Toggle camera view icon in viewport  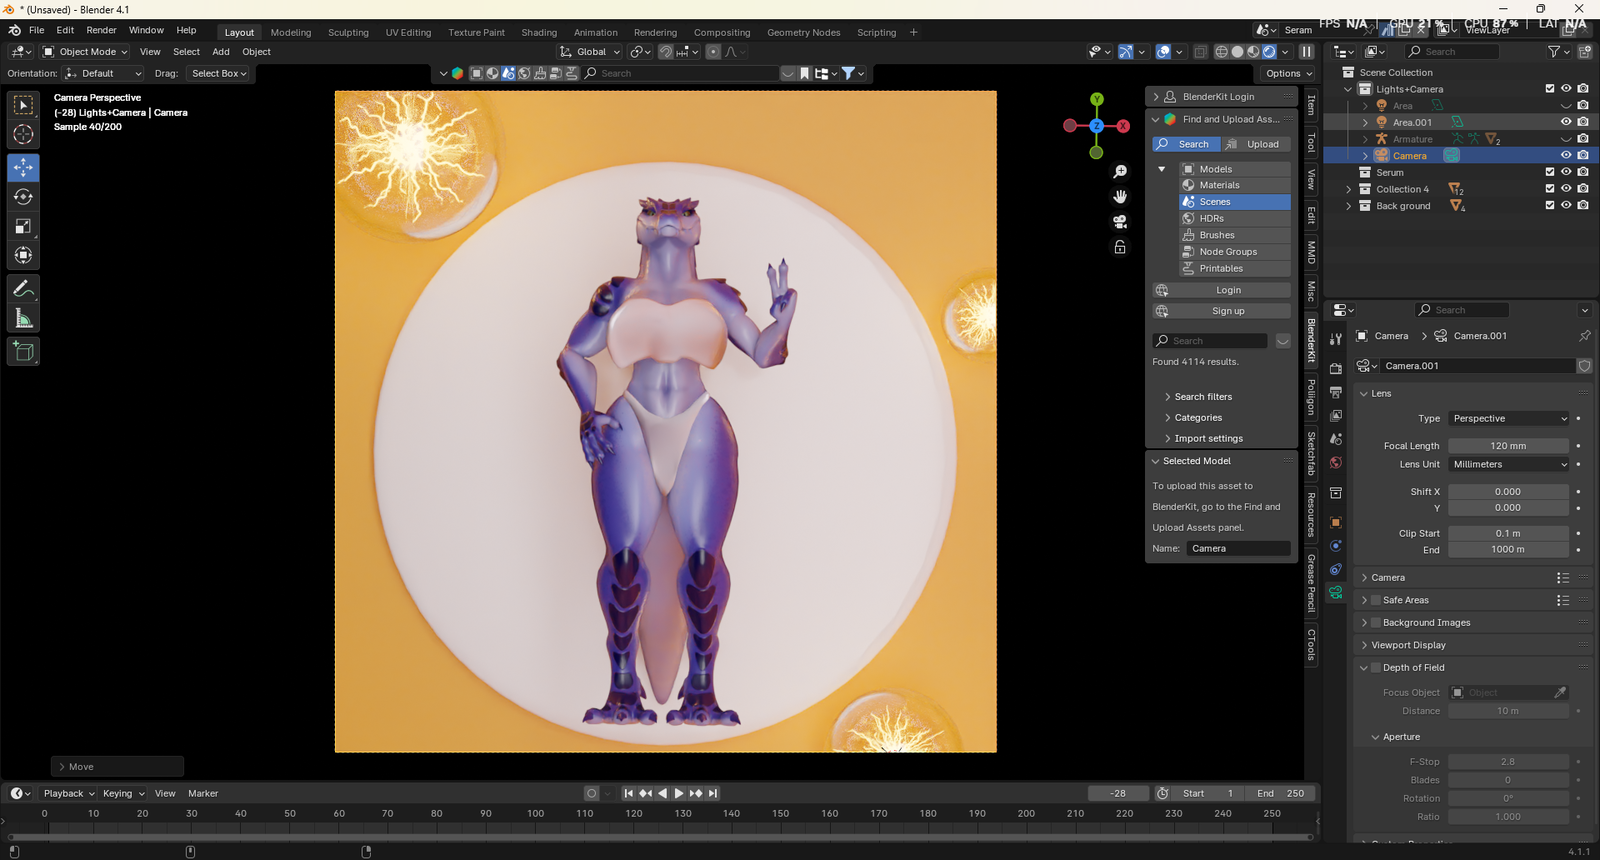[1120, 222]
